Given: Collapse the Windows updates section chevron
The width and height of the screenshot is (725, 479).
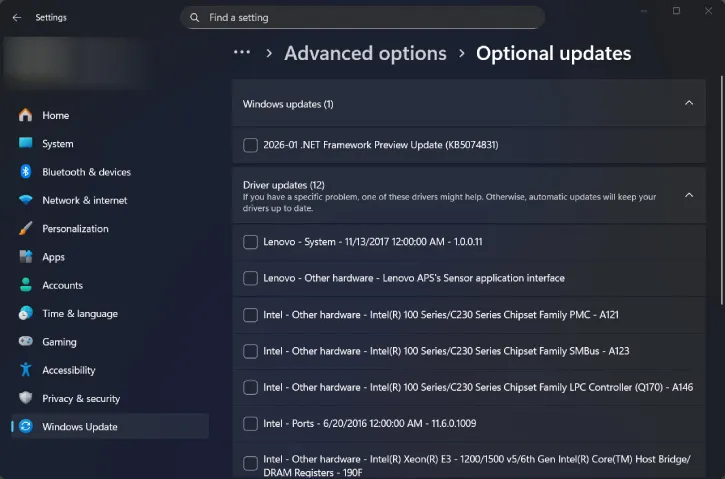Looking at the screenshot, I should coord(689,103).
